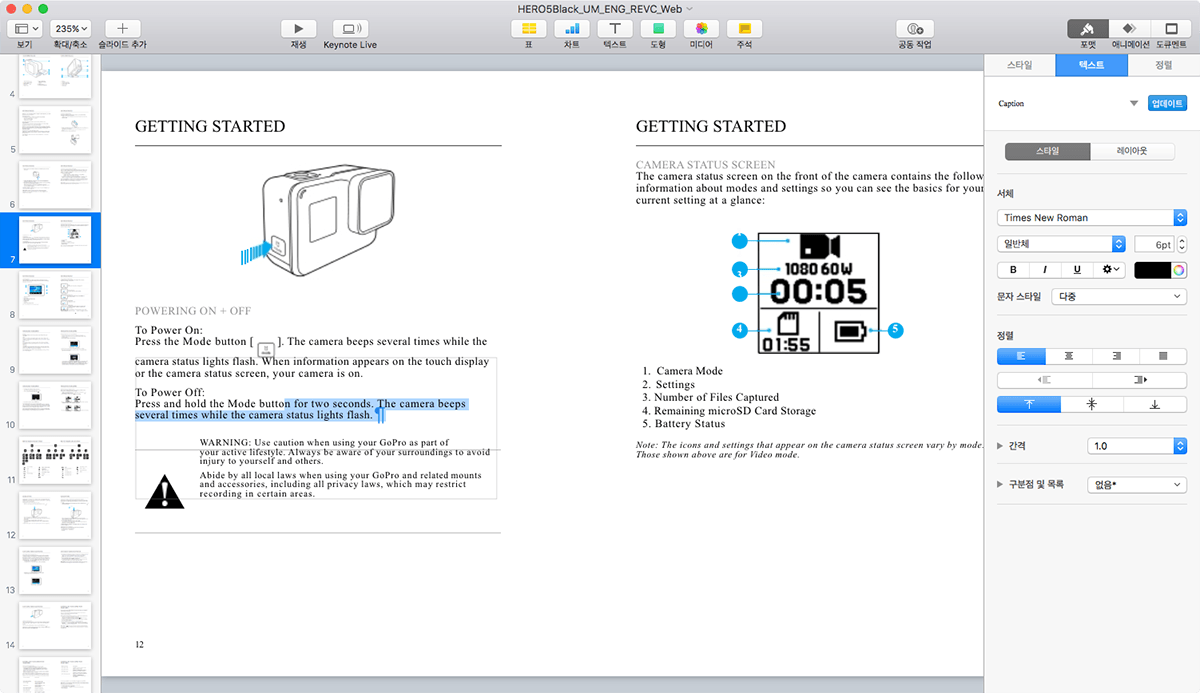The height and width of the screenshot is (693, 1200).
Task: Click the 업데이트 style update button
Action: [x=1167, y=103]
